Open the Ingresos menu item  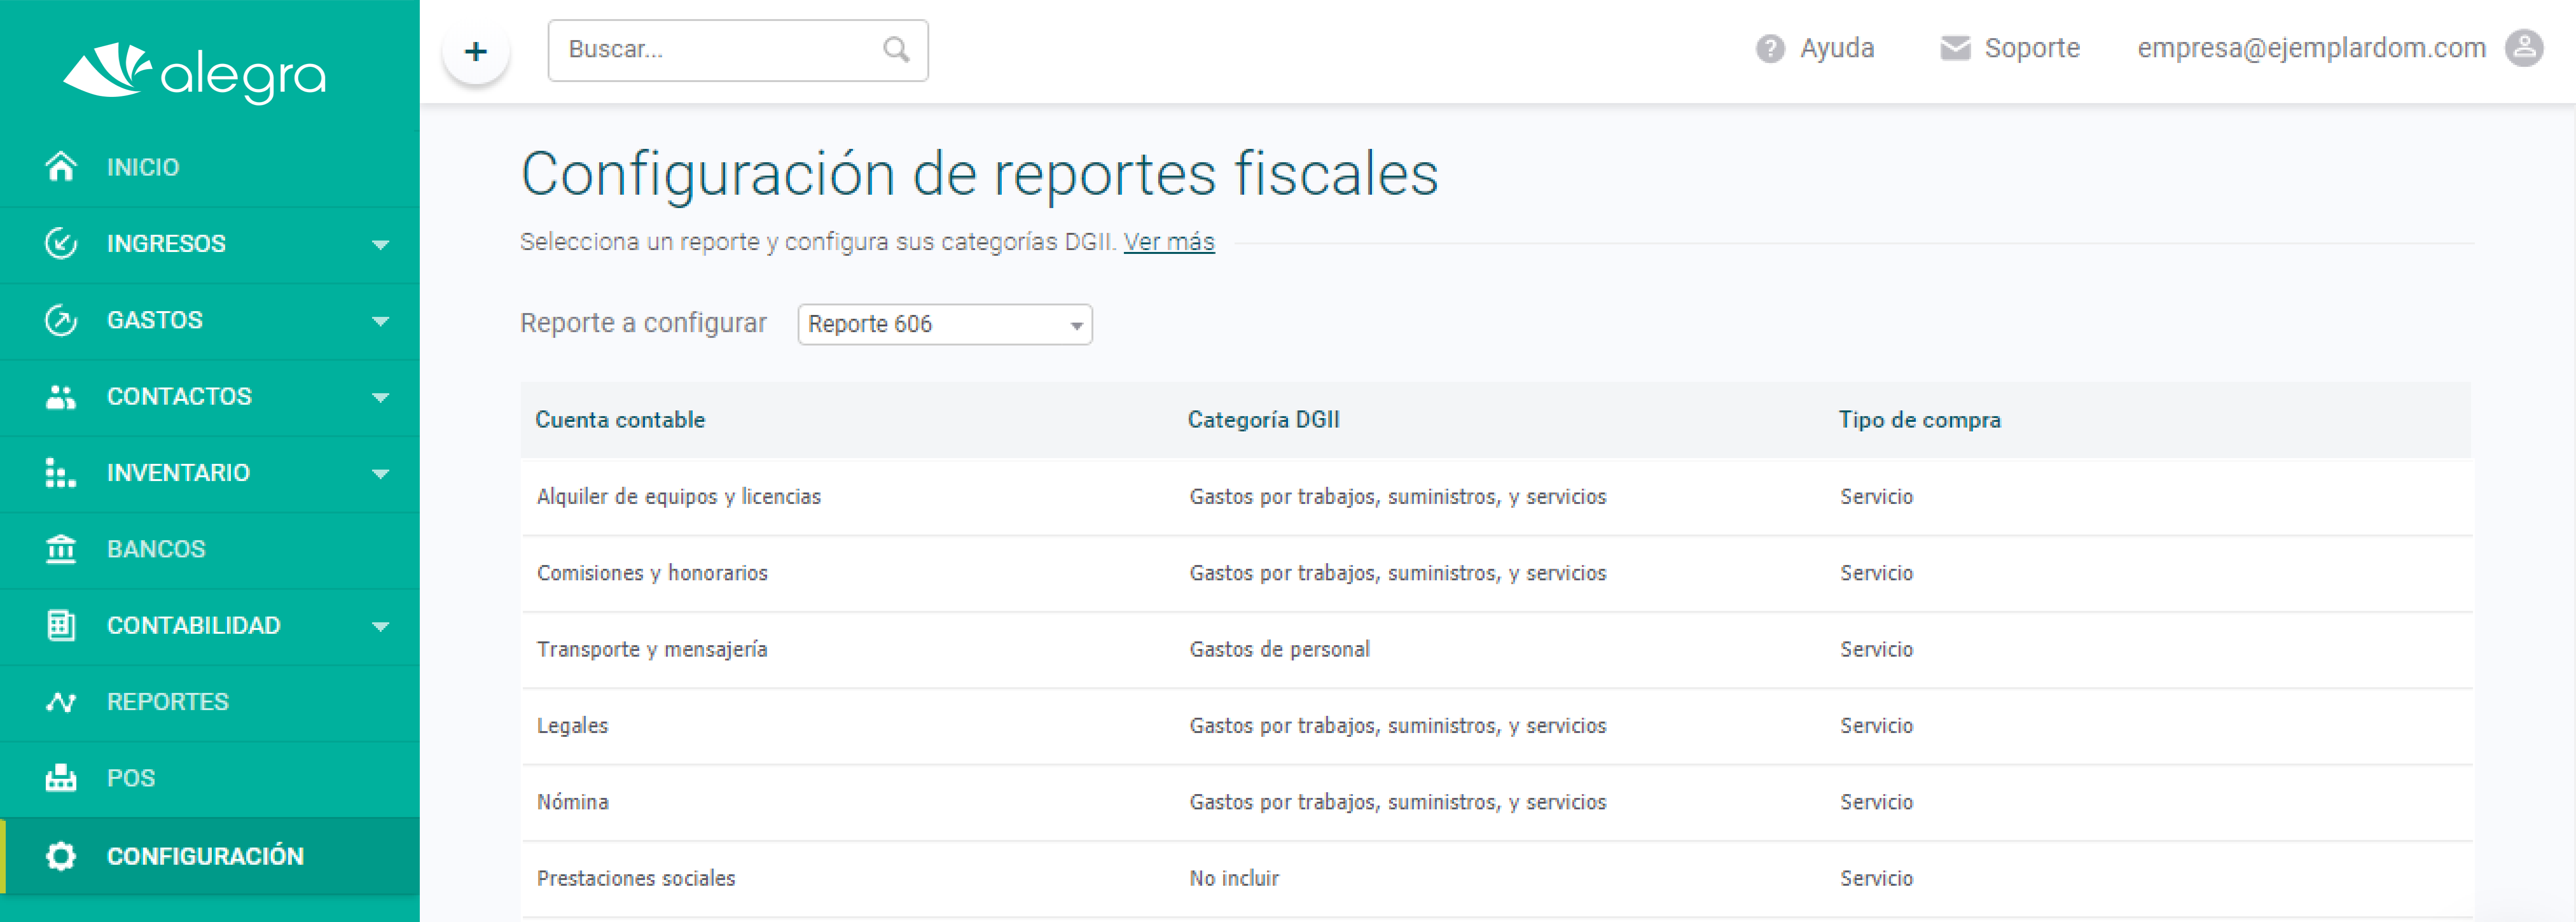point(210,244)
